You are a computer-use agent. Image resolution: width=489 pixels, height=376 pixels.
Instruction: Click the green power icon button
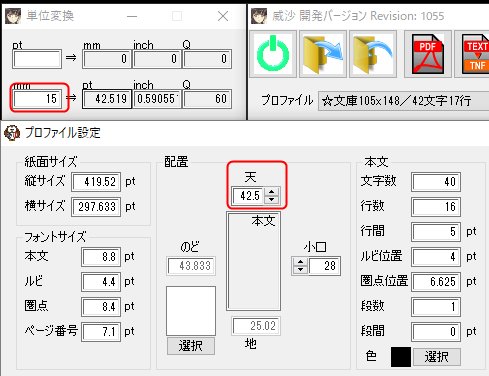tap(273, 54)
